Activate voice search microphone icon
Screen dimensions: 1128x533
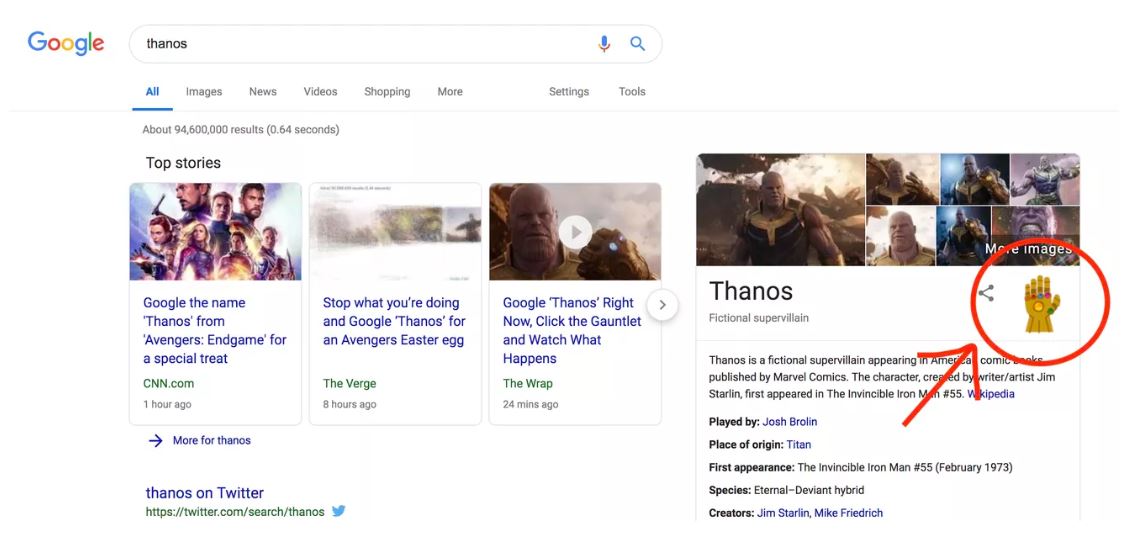point(604,44)
